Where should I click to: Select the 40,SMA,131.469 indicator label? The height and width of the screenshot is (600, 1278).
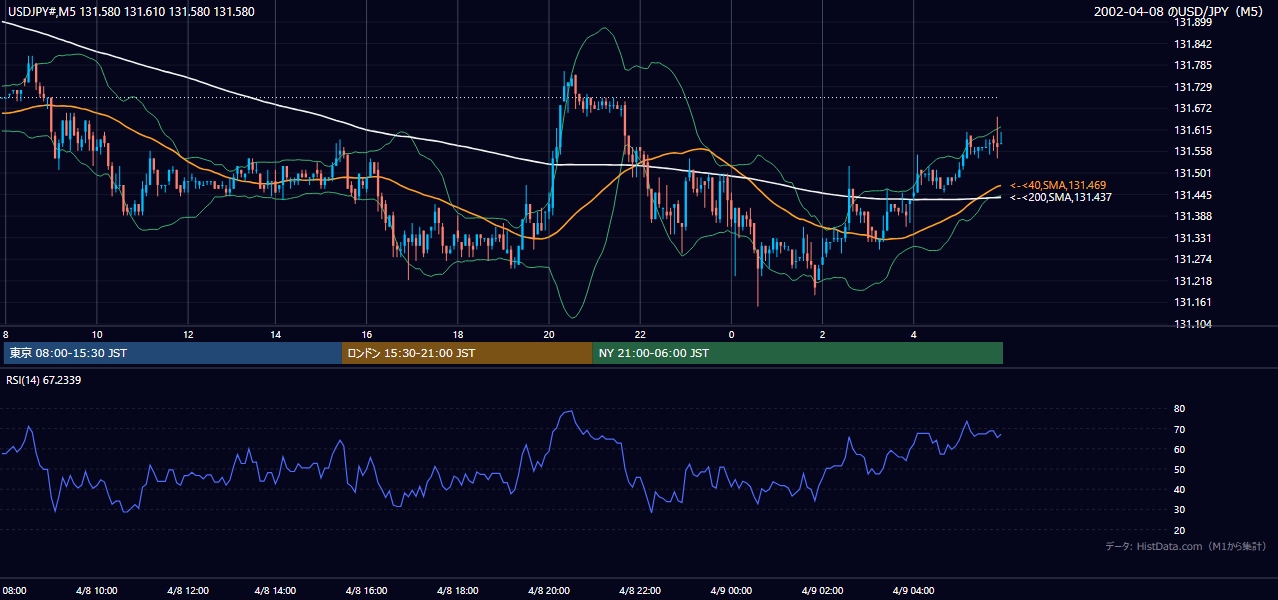click(1057, 185)
